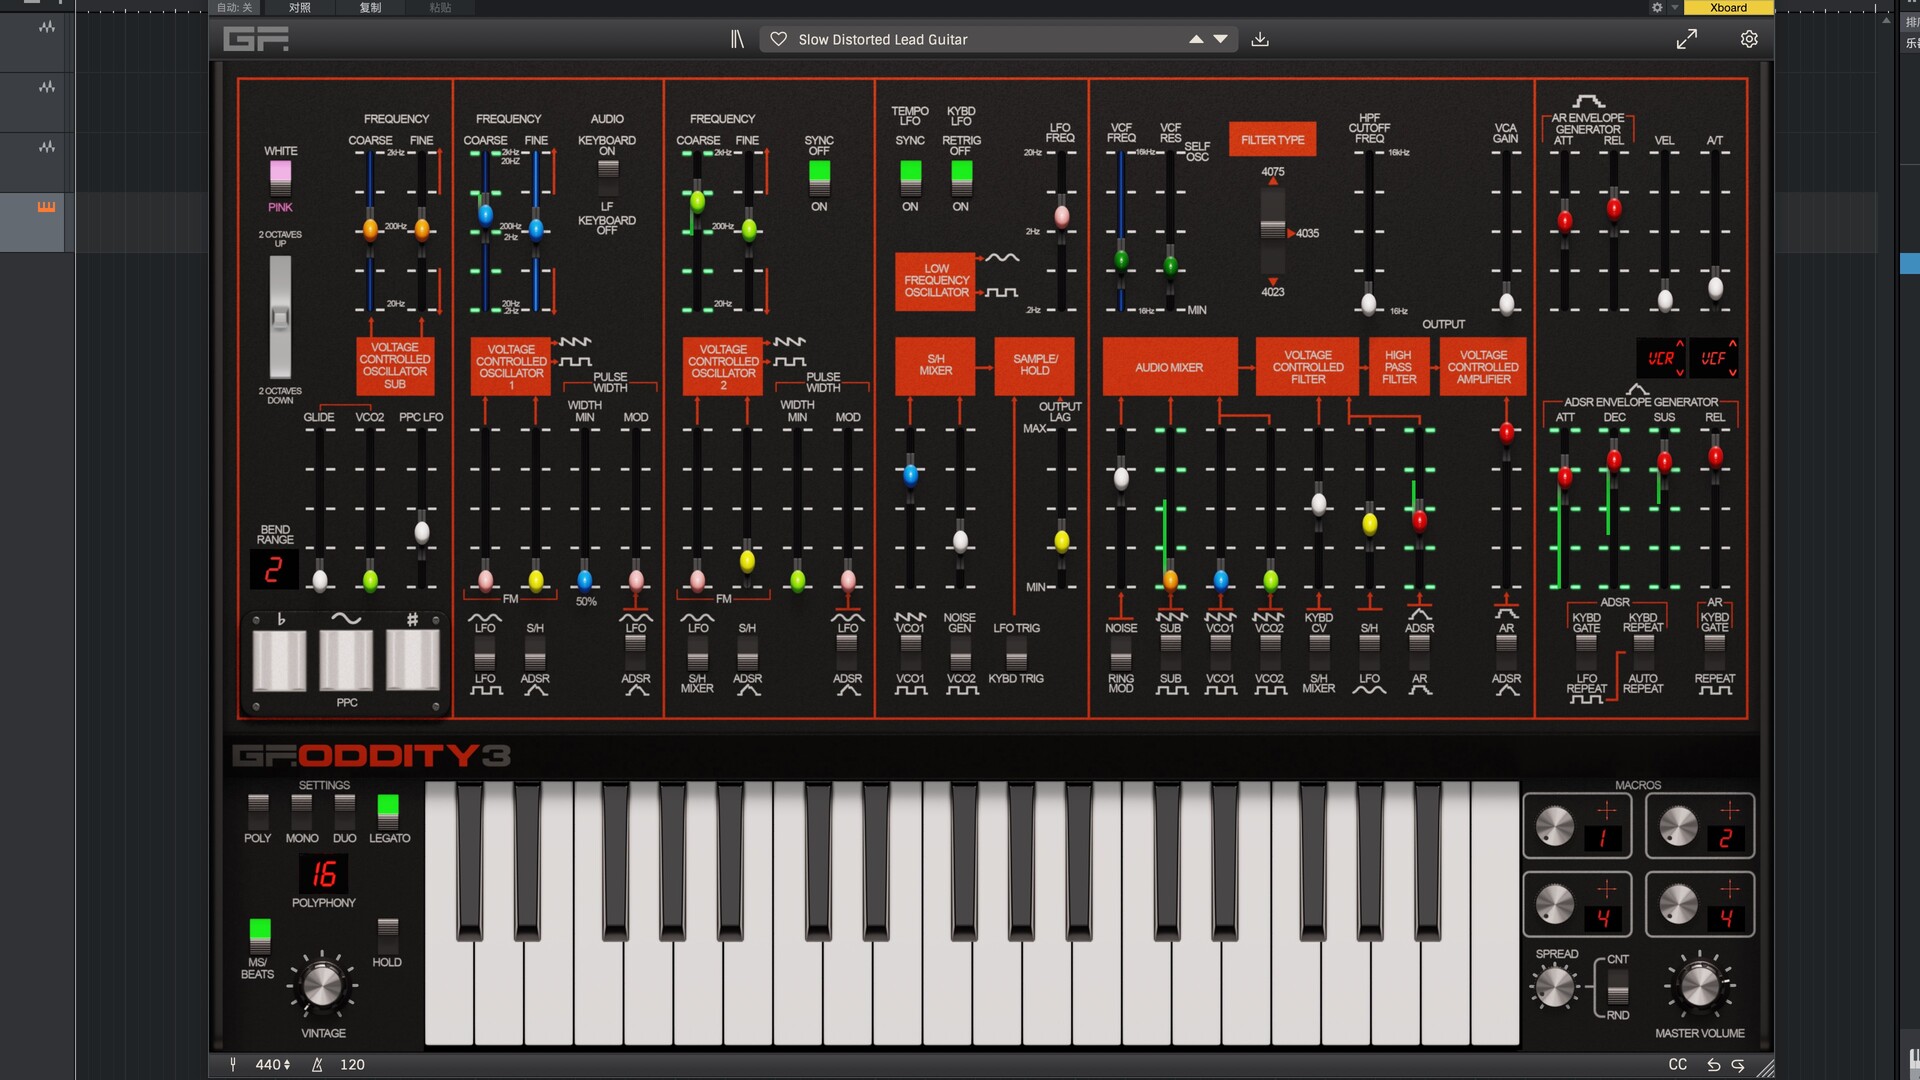Click the redo arrow in bottom bar
This screenshot has height=1080, width=1920.
(1738, 1065)
